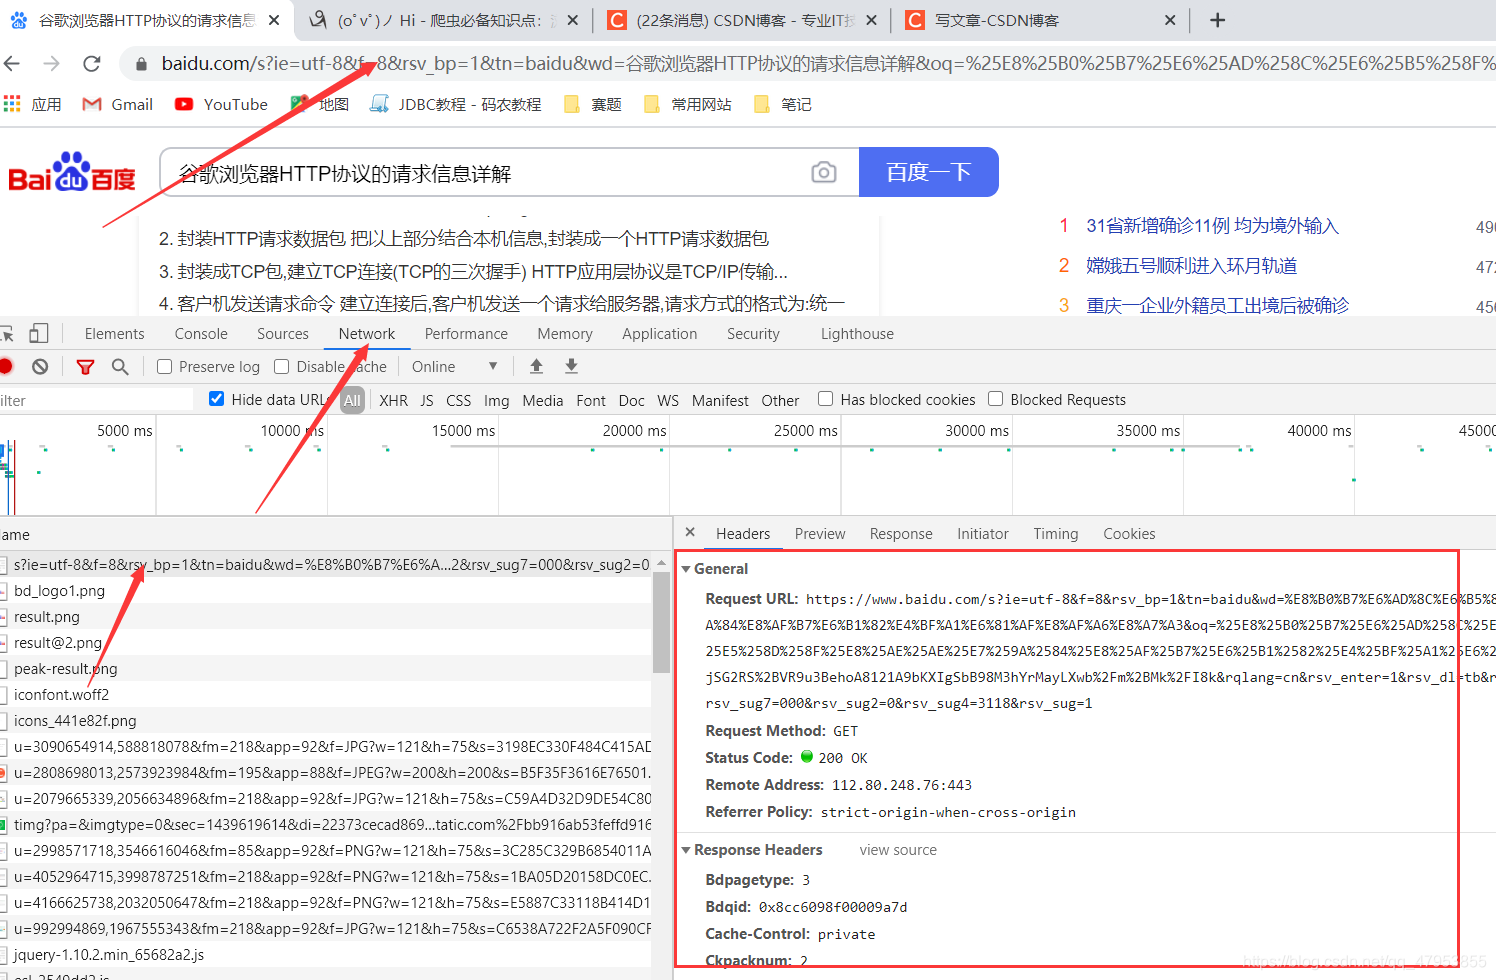
Task: Open the Performance panel tab
Action: pos(466,334)
